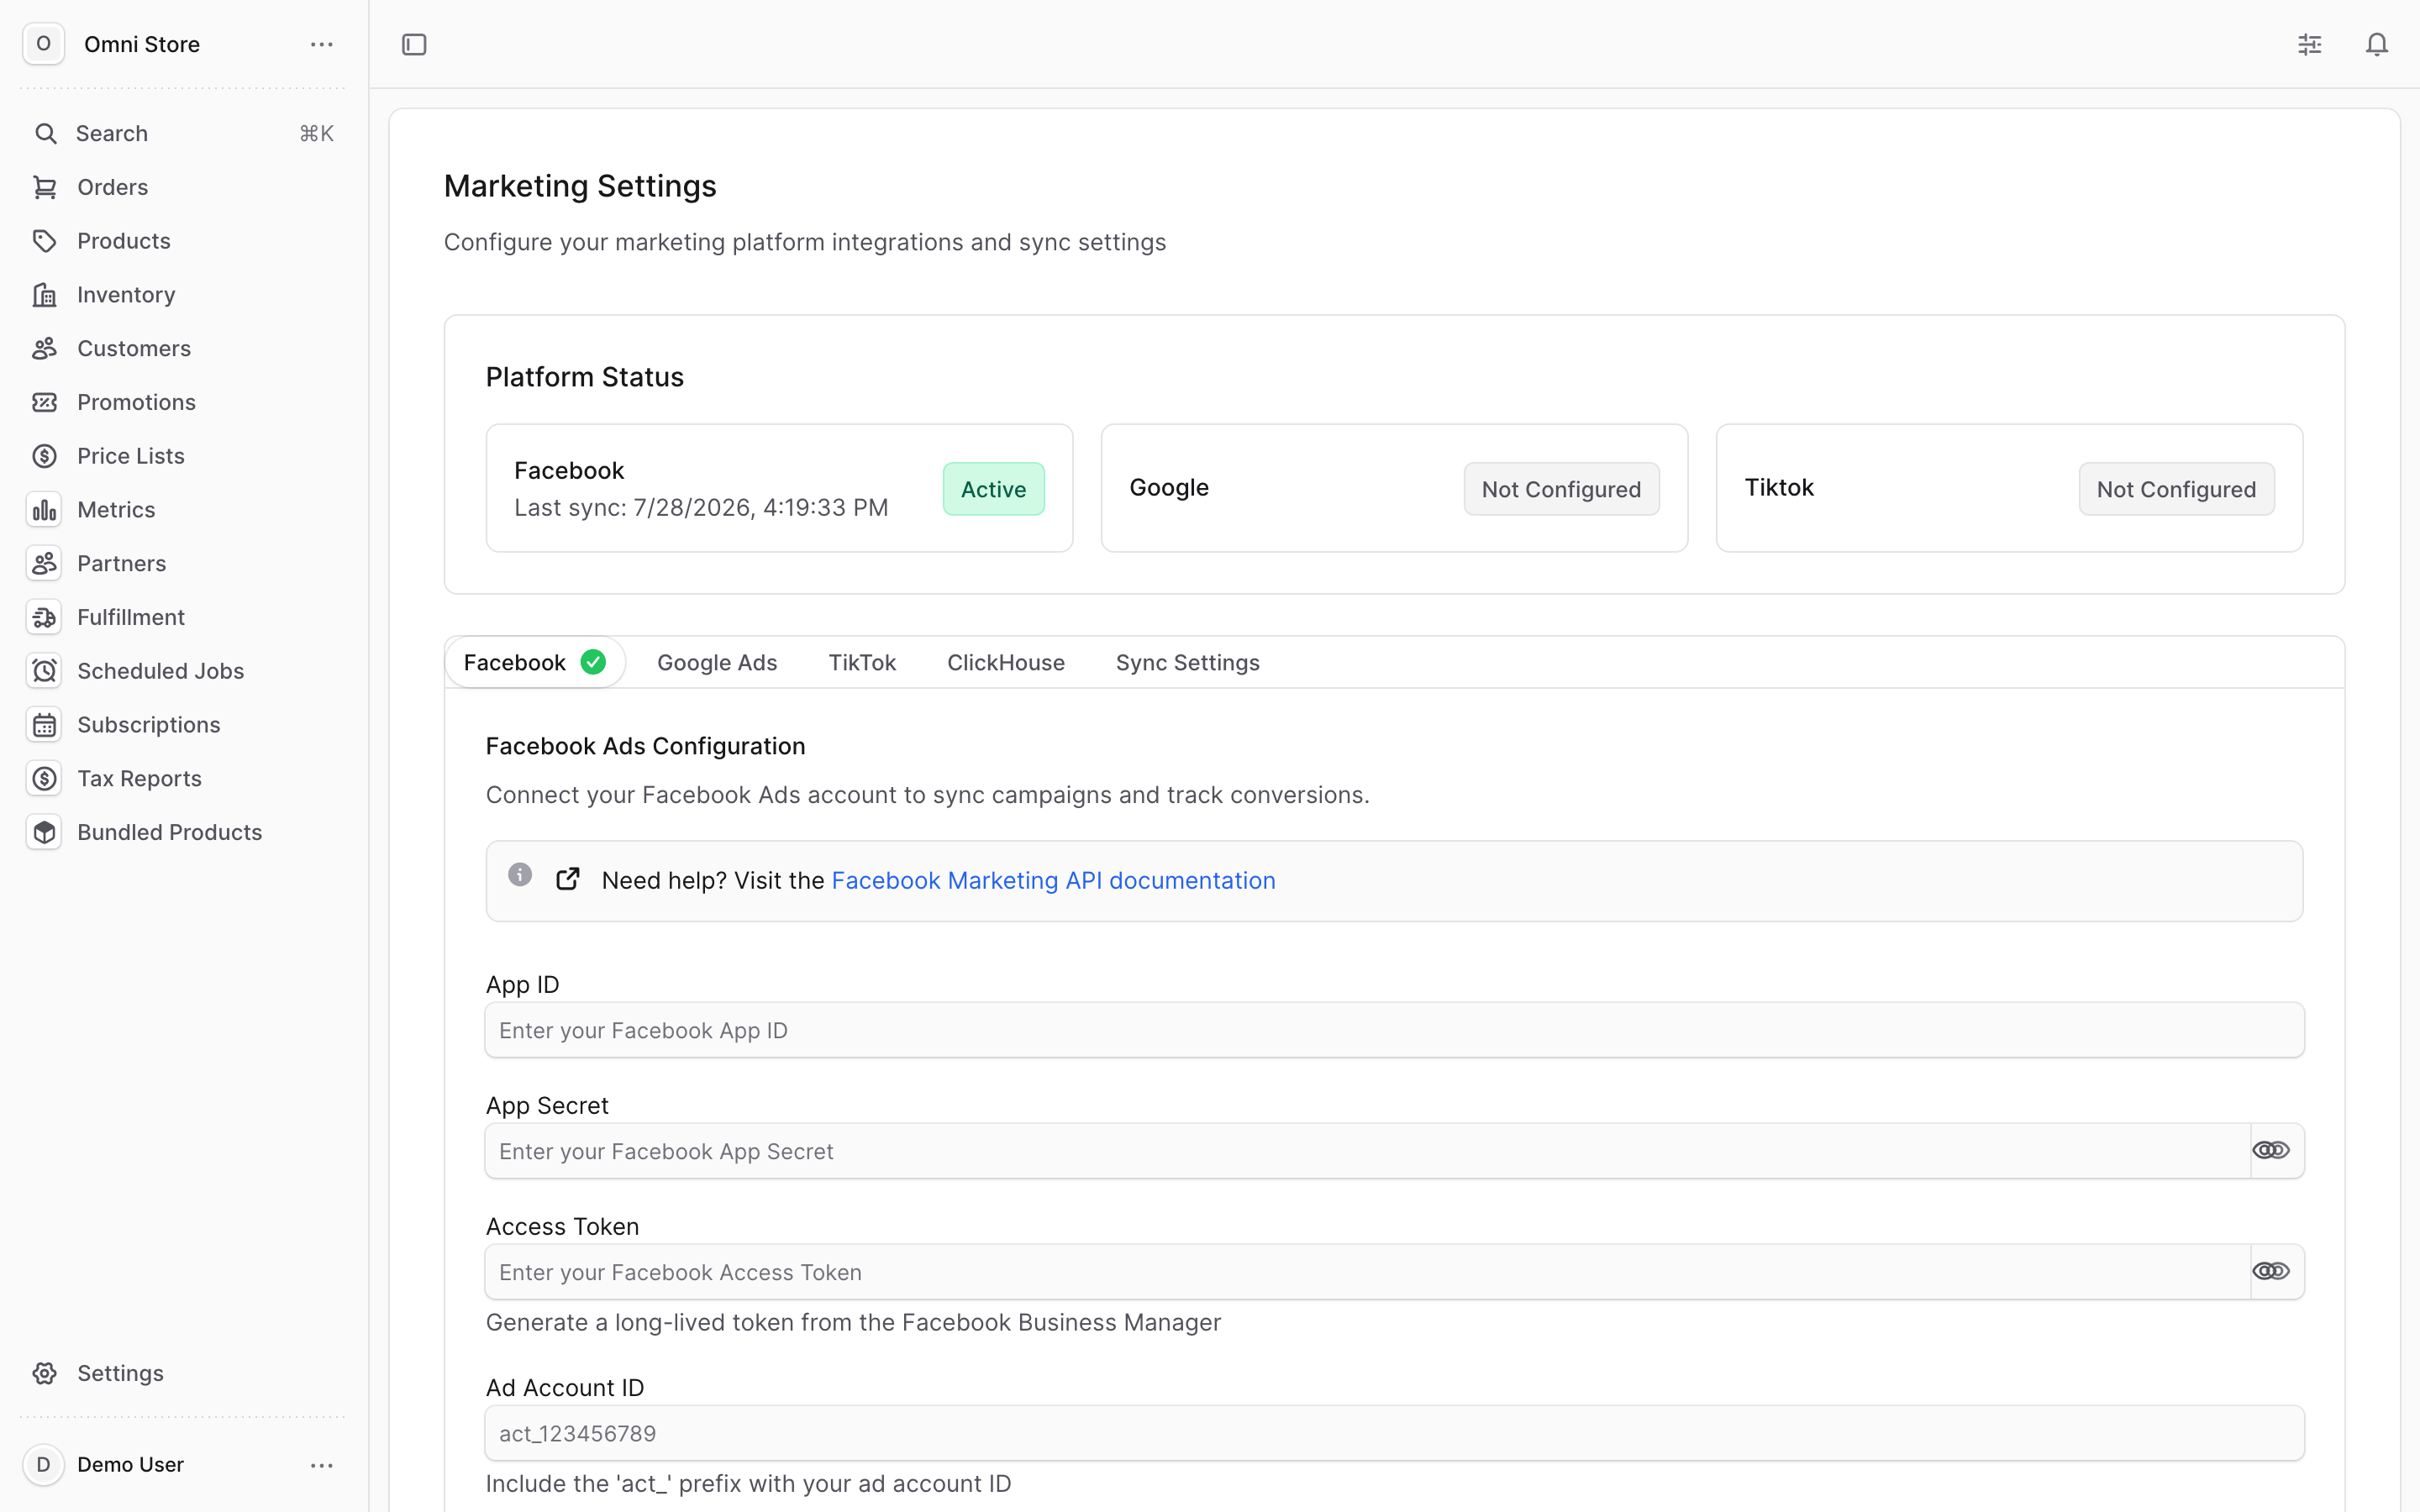
Task: Click the Products tag icon
Action: [45, 241]
